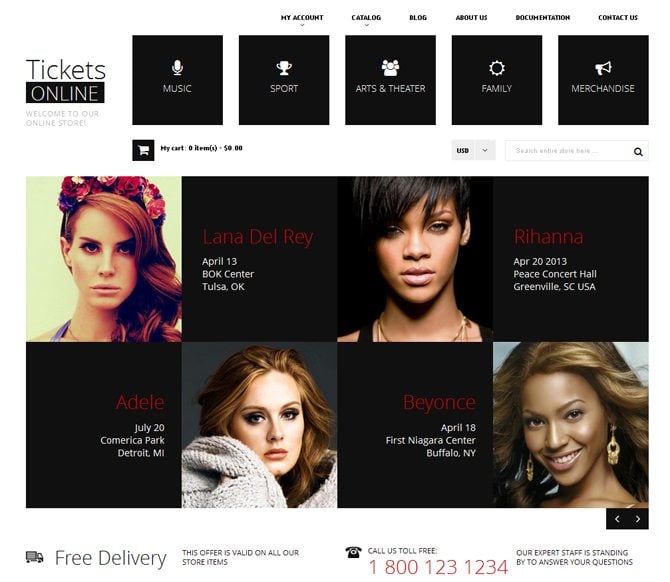Click the Lana Del Rey event title
Image resolution: width=670 pixels, height=582 pixels.
tap(258, 237)
